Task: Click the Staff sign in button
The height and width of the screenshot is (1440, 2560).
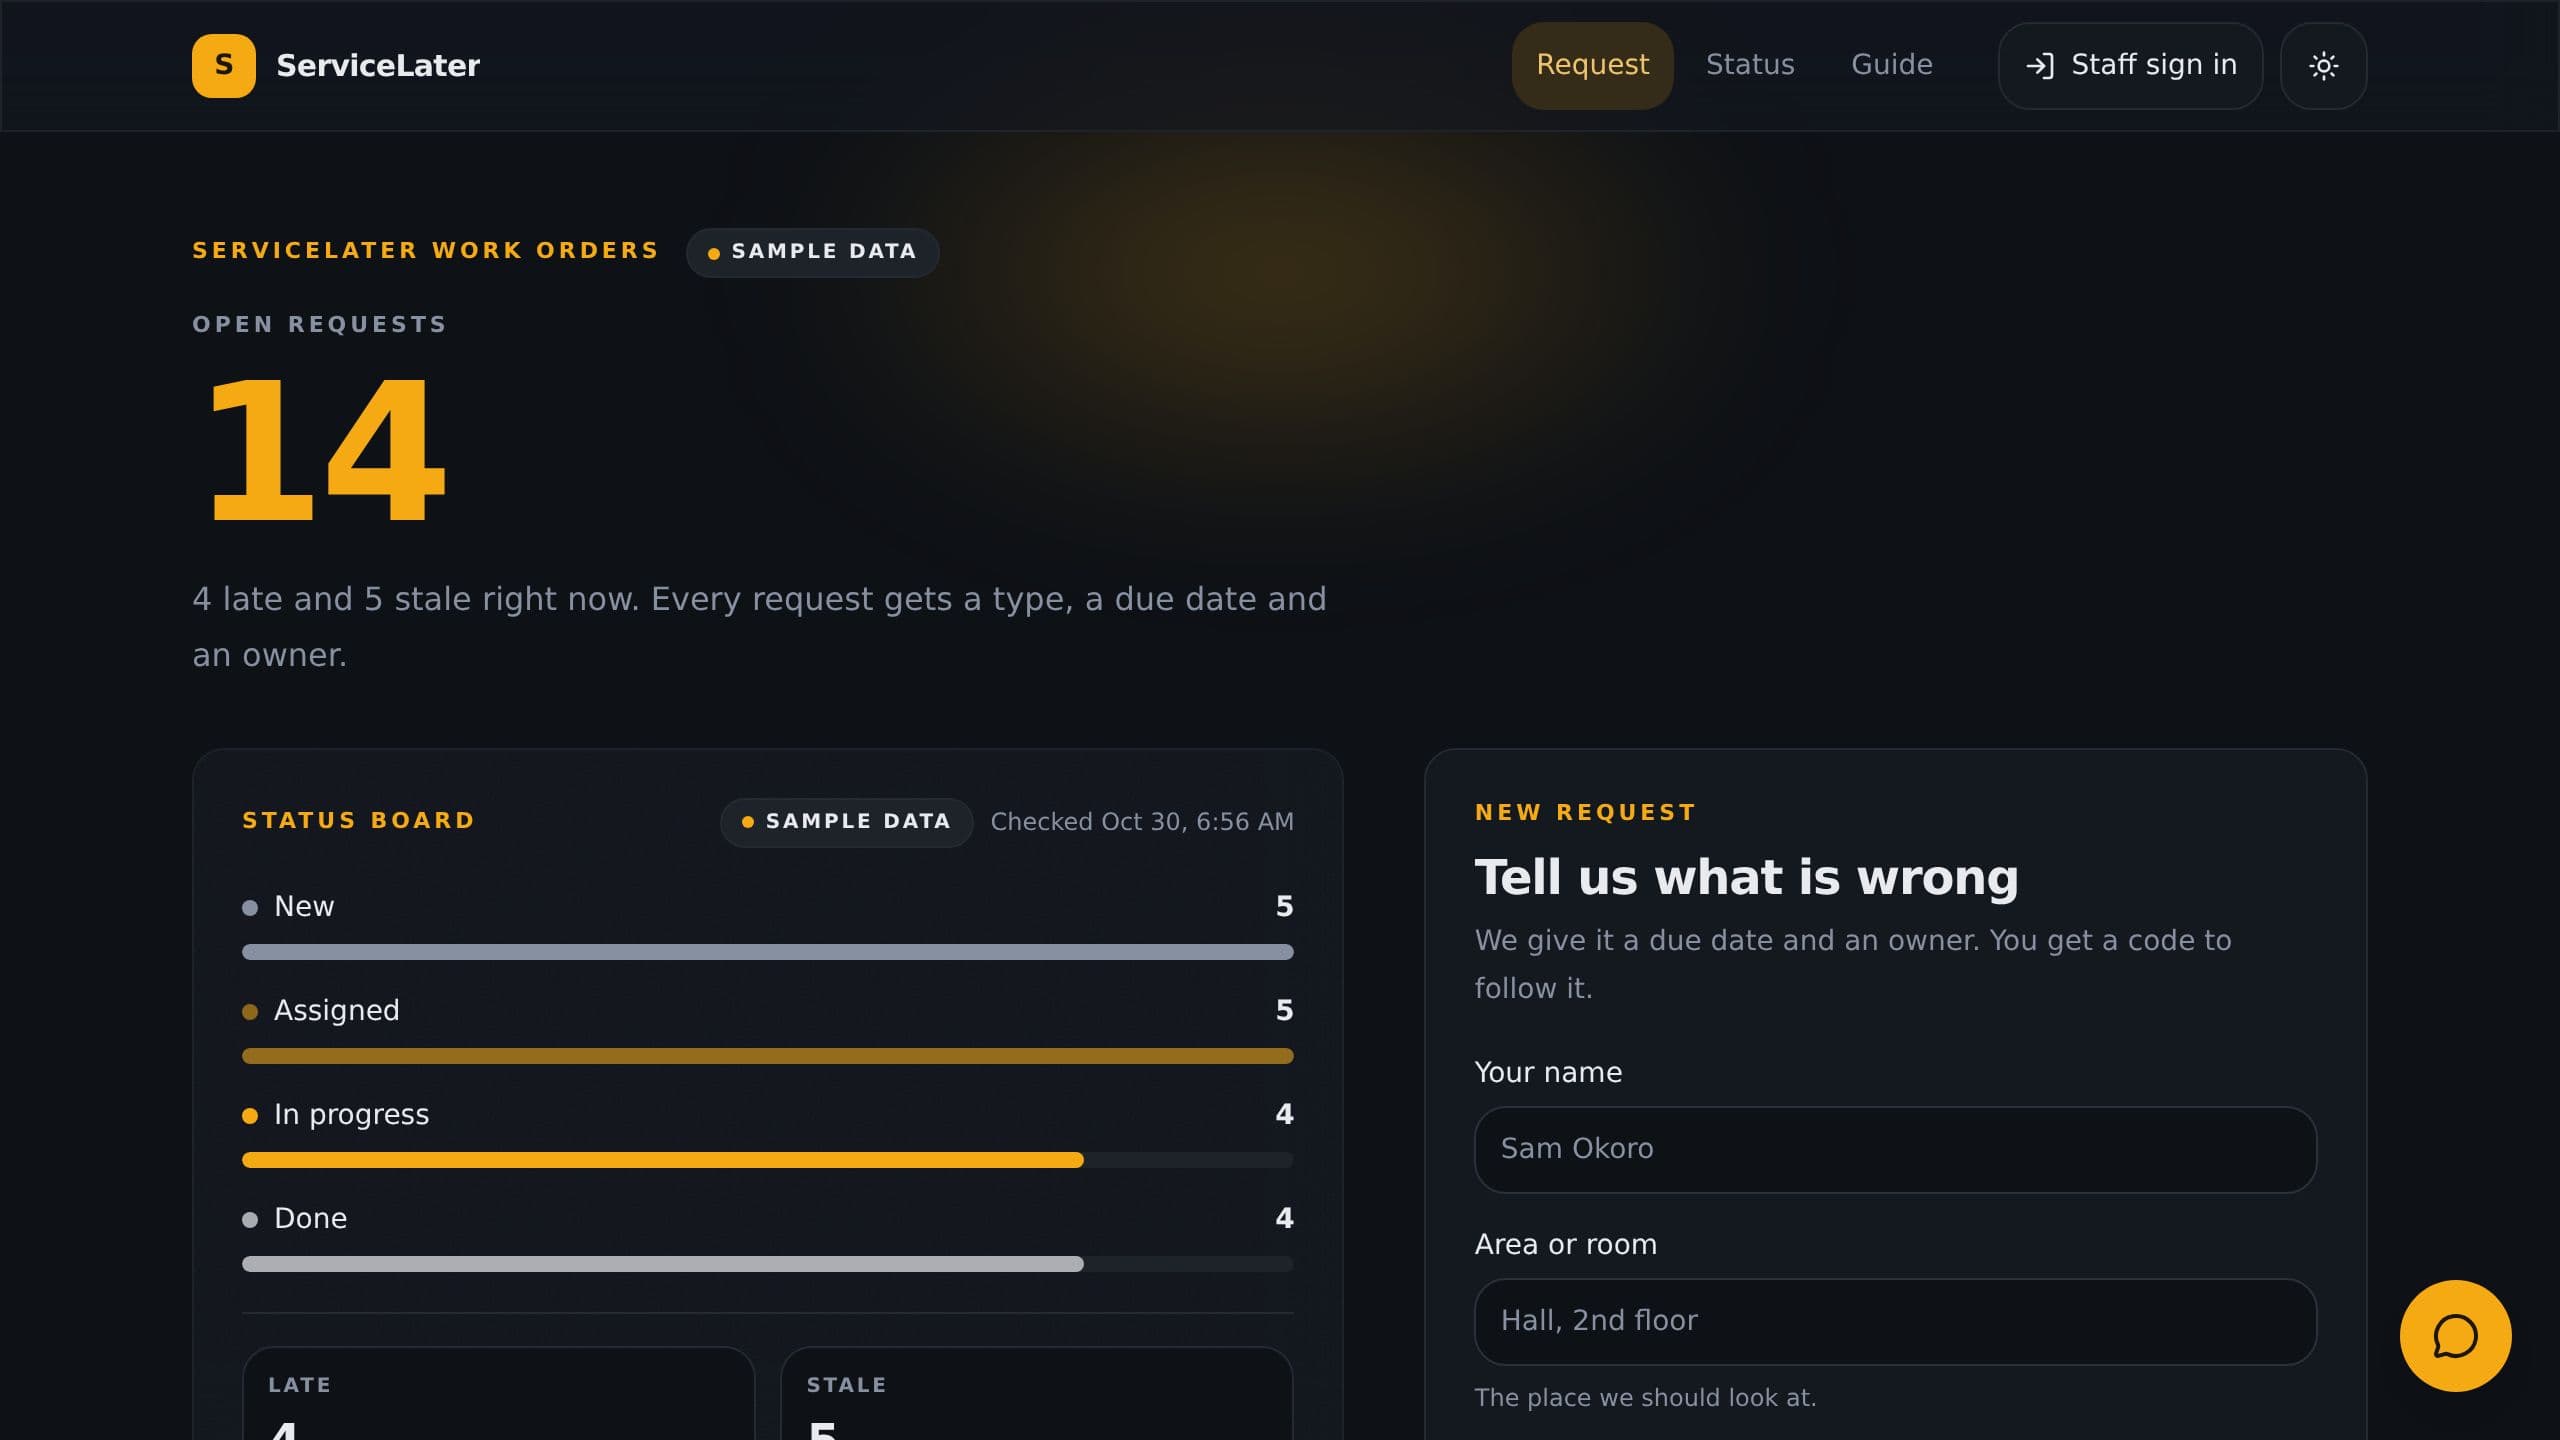Action: tap(2130, 66)
